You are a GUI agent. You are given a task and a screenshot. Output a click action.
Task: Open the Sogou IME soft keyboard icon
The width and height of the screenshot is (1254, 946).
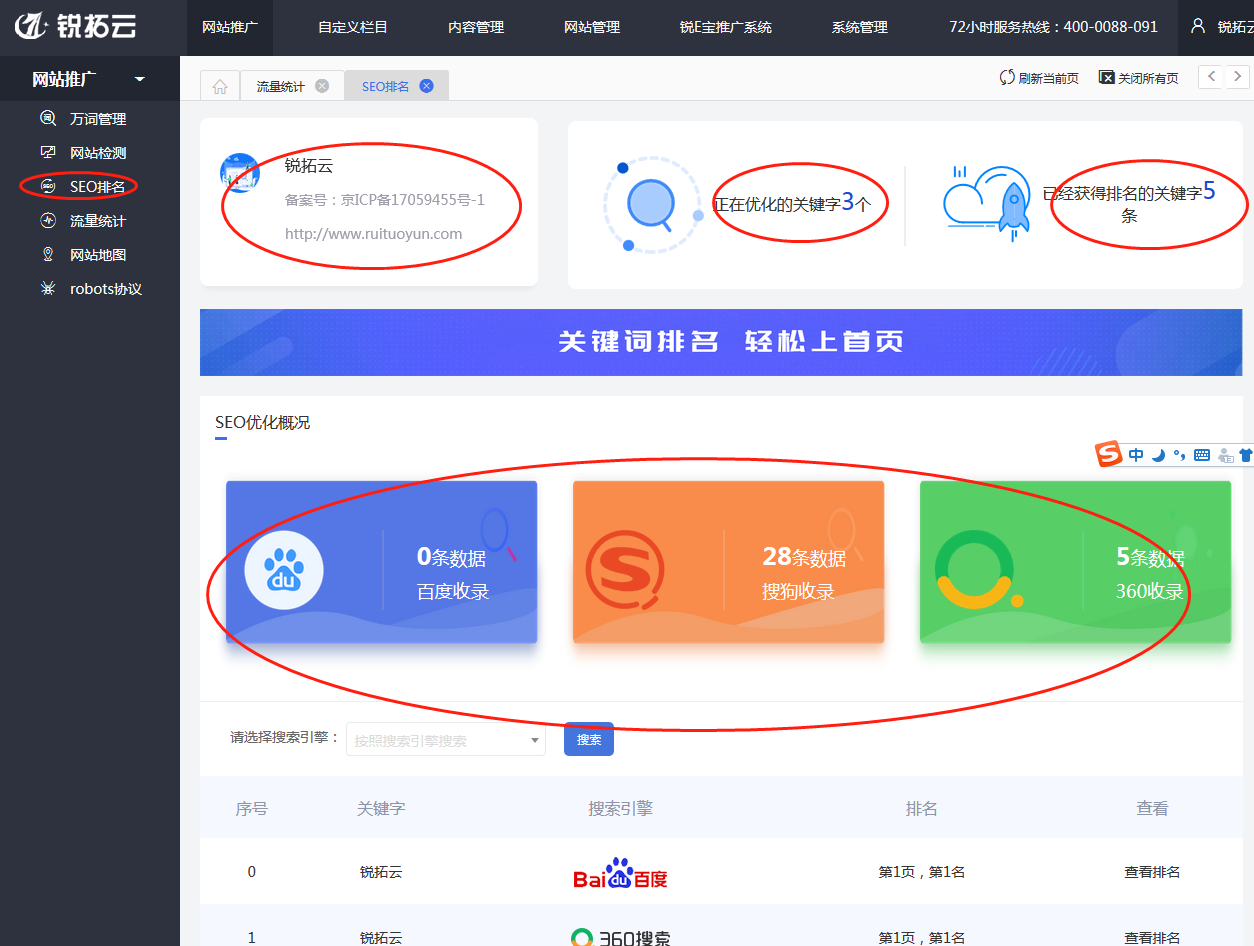click(1202, 455)
